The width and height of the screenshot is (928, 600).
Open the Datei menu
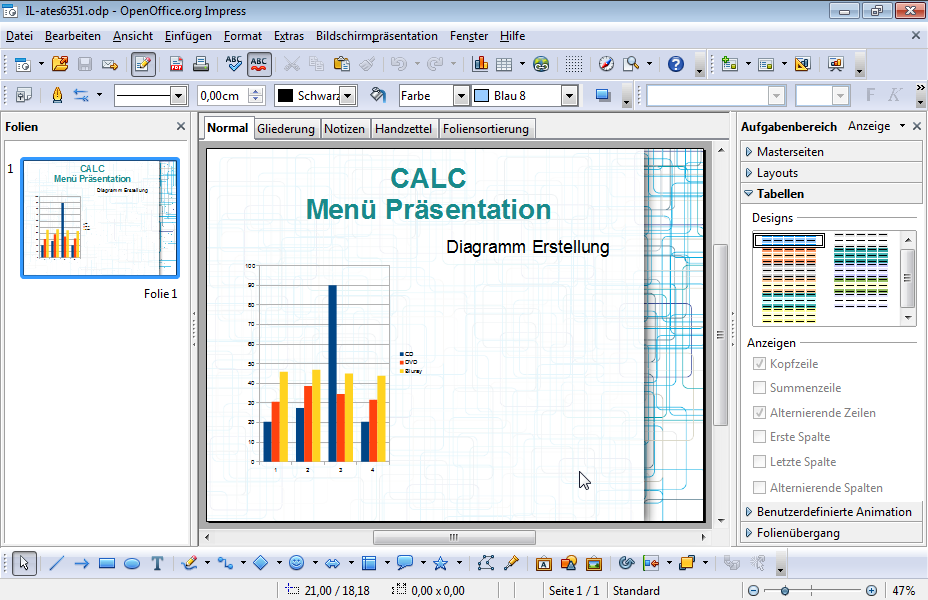point(20,36)
